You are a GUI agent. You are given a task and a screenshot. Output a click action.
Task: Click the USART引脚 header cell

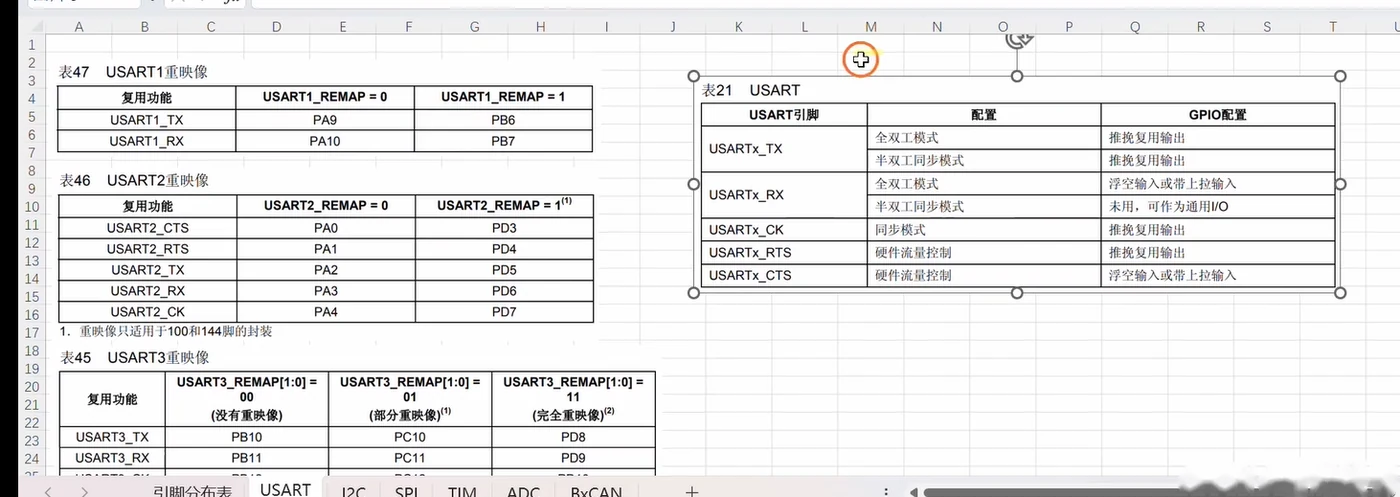pos(784,115)
